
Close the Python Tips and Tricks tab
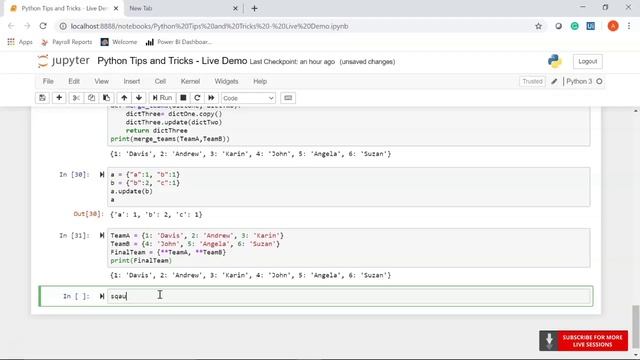click(x=116, y=8)
